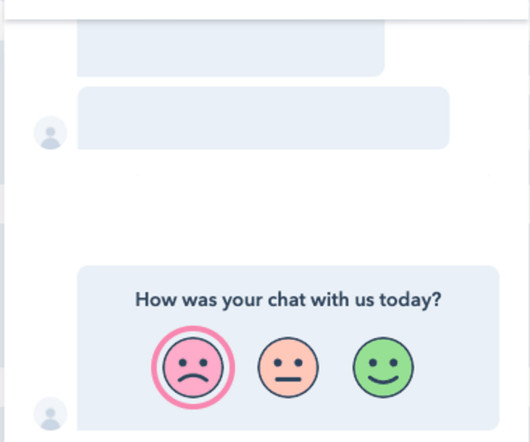The image size is (530, 442).
Task: Click the eyes of the green smiley face
Action: [x=383, y=363]
